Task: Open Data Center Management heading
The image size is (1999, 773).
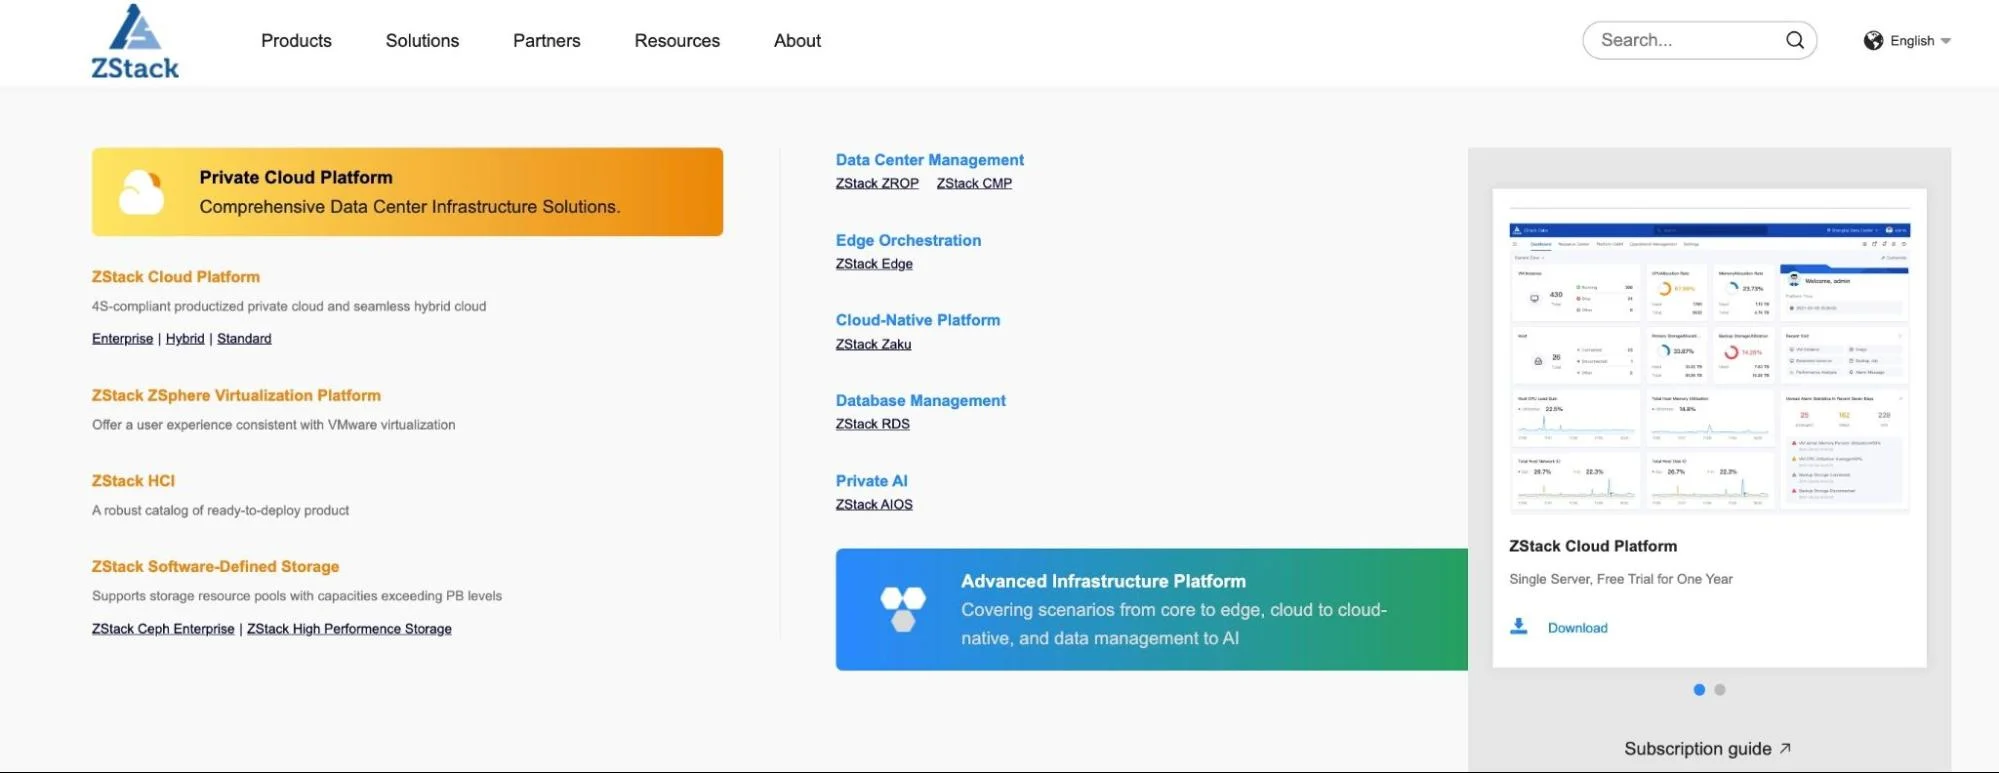Action: [x=930, y=160]
